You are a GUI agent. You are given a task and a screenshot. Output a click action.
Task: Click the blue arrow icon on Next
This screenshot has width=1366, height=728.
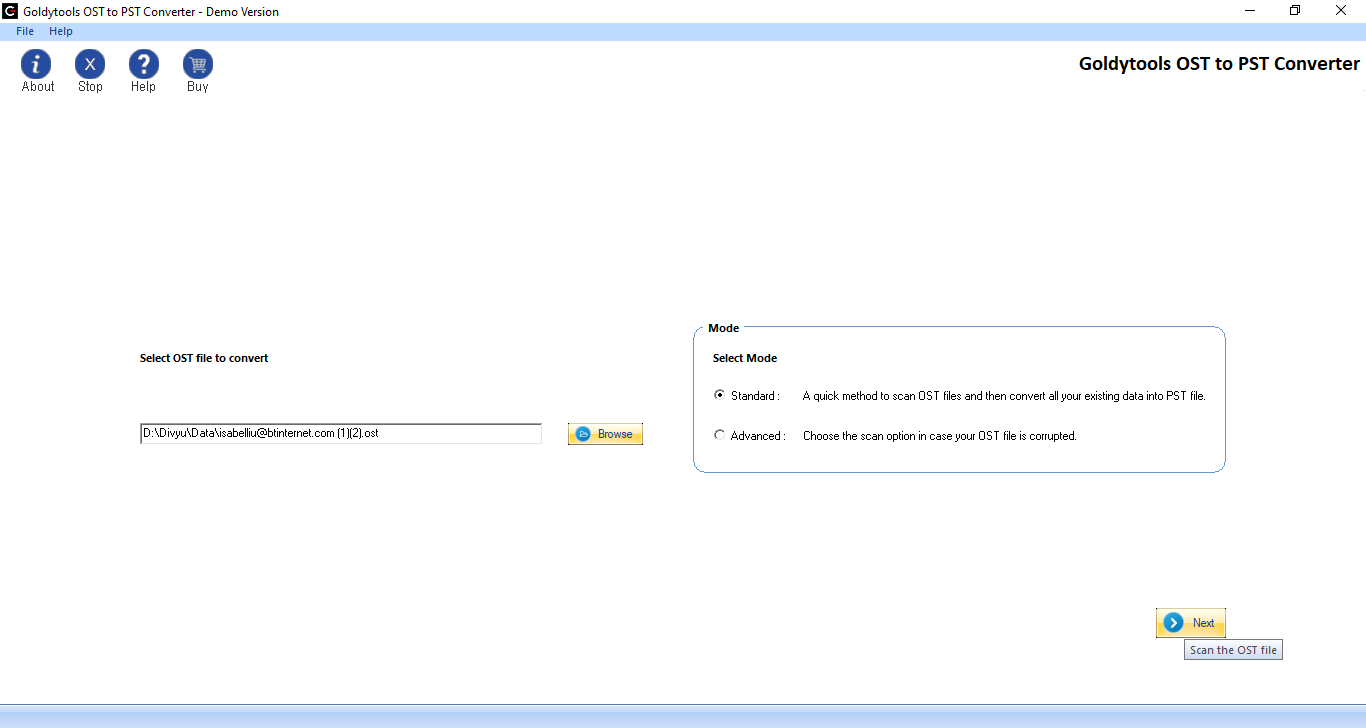tap(1172, 622)
